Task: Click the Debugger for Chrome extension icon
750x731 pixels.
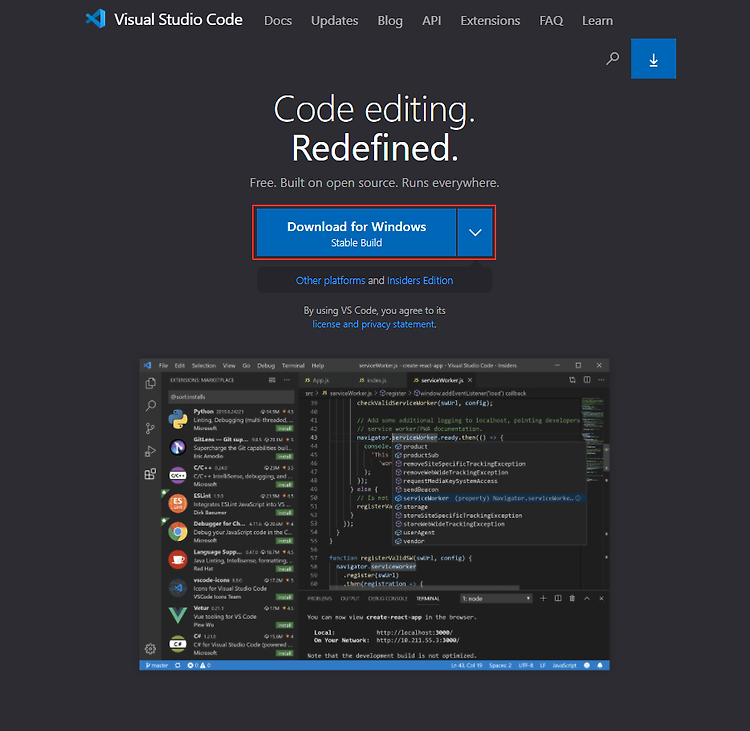Action: [x=178, y=532]
